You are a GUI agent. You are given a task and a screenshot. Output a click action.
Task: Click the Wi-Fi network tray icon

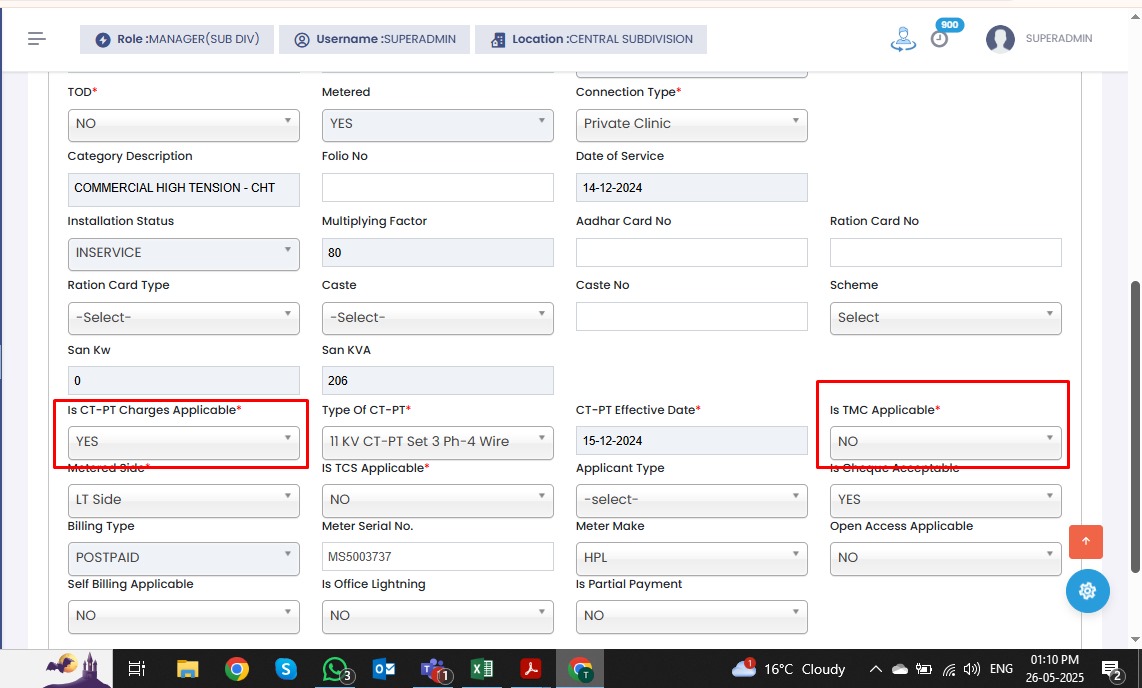948,669
